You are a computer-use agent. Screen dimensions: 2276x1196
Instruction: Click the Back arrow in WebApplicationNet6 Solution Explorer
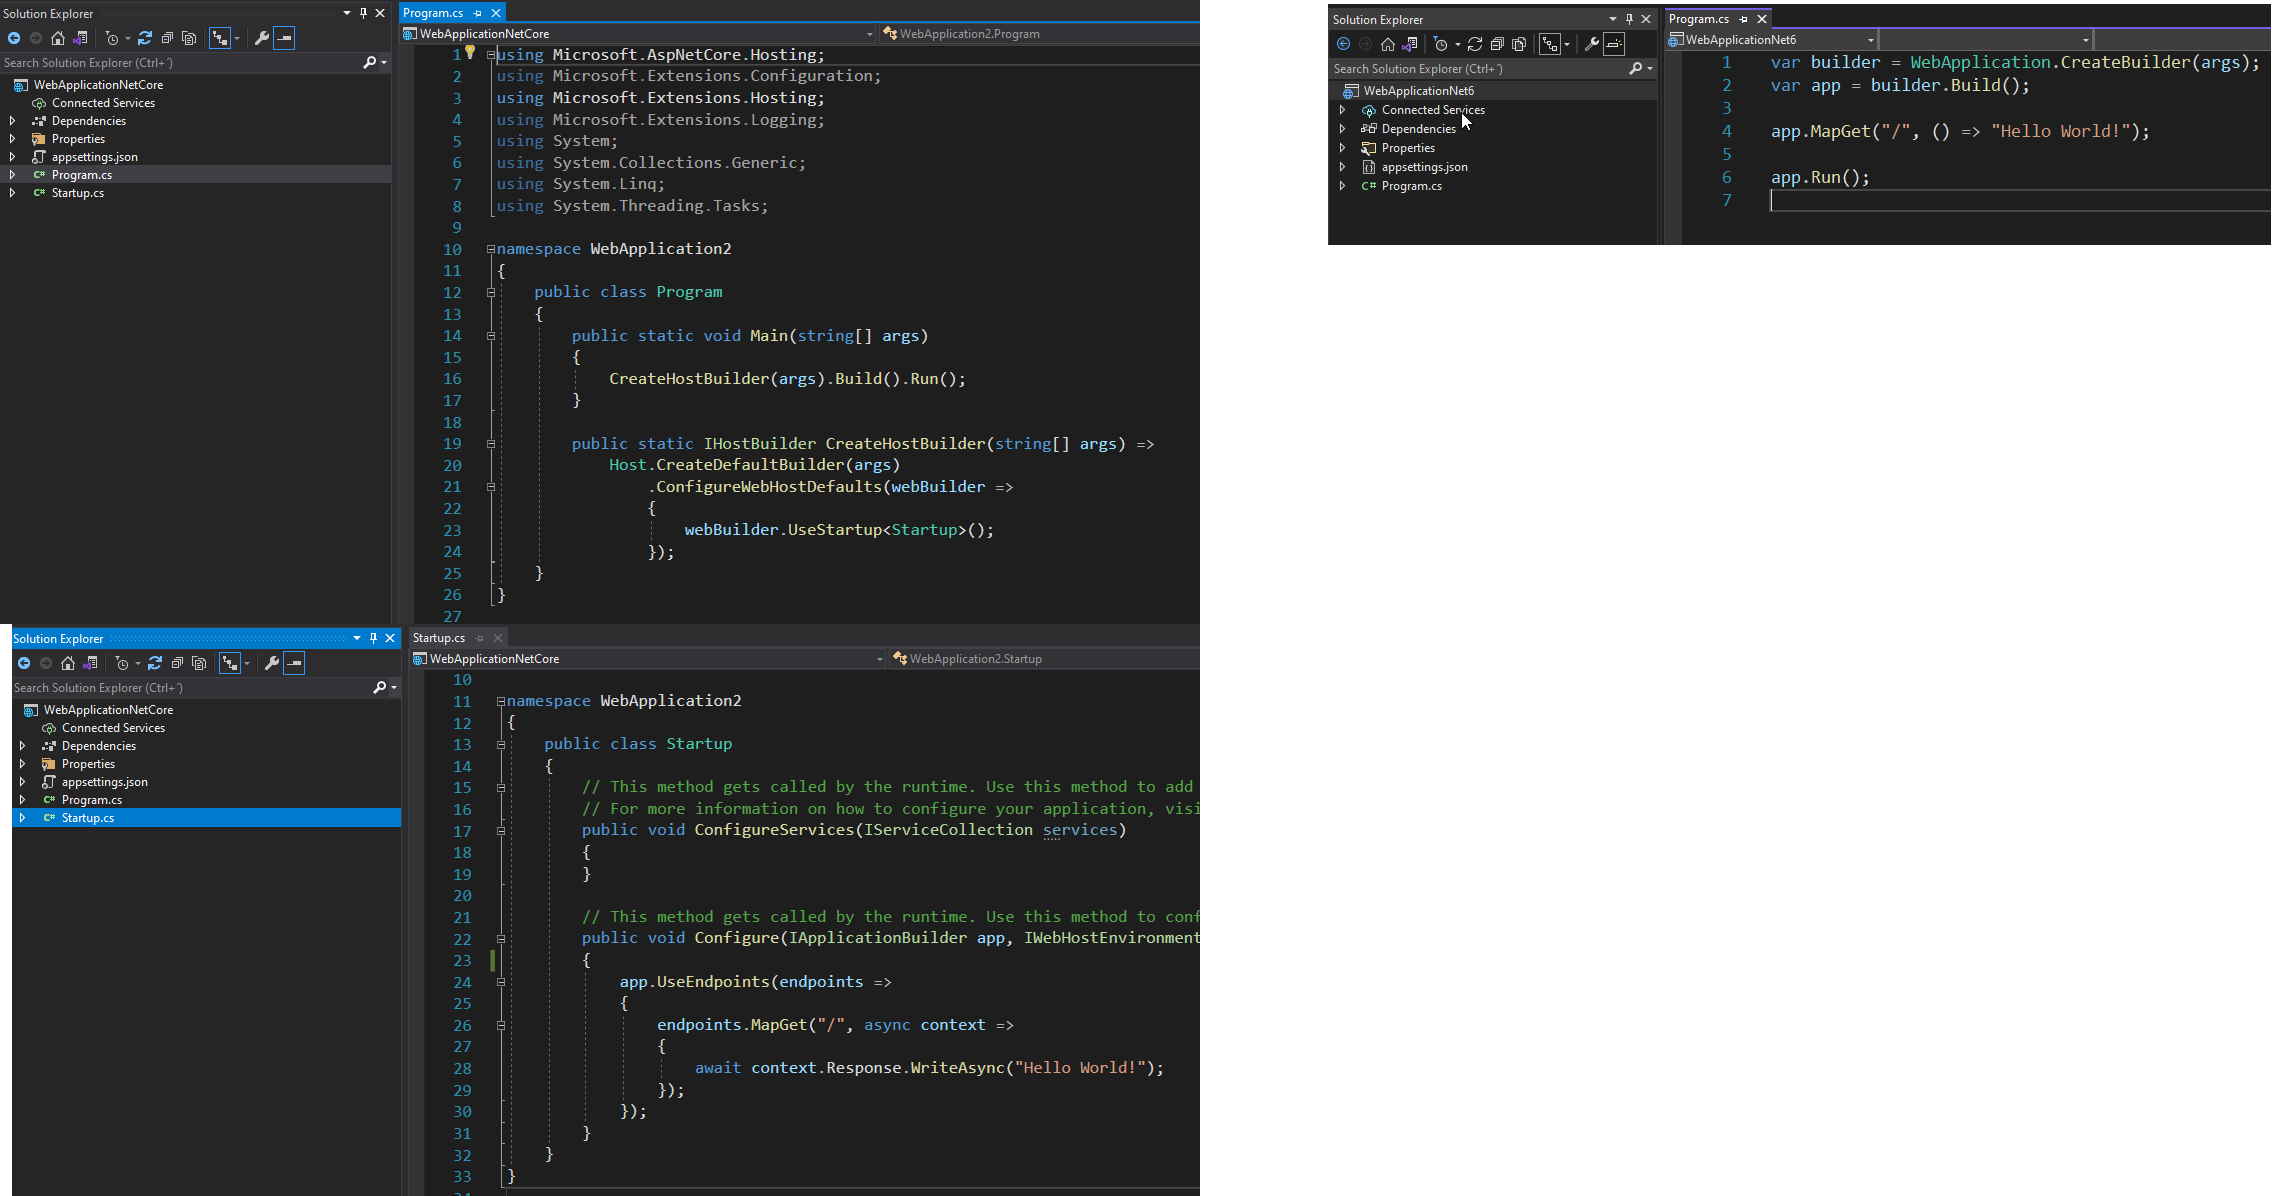click(x=1343, y=44)
